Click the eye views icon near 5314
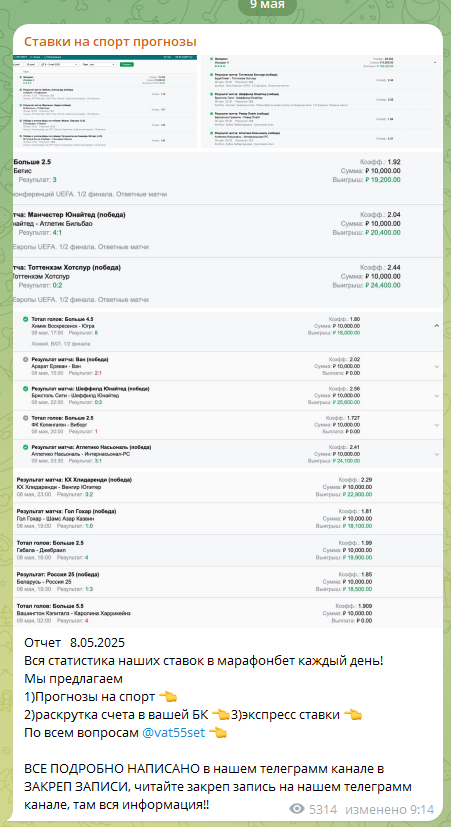 tap(297, 810)
